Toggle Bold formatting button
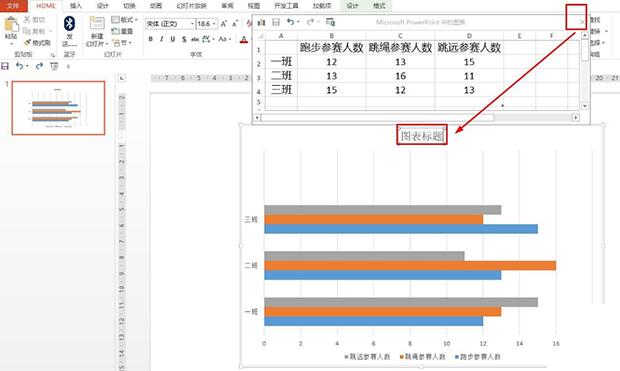 pos(151,39)
